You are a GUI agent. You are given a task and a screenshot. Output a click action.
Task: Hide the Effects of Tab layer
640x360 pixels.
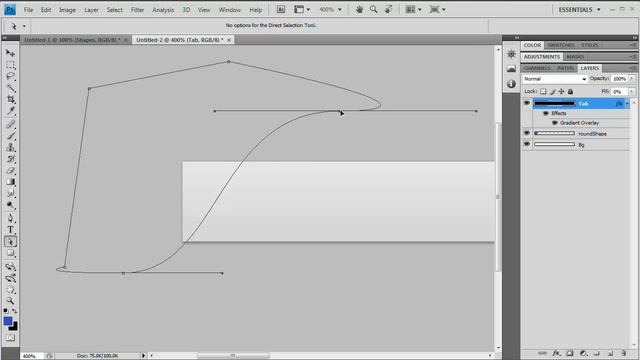[x=546, y=113]
